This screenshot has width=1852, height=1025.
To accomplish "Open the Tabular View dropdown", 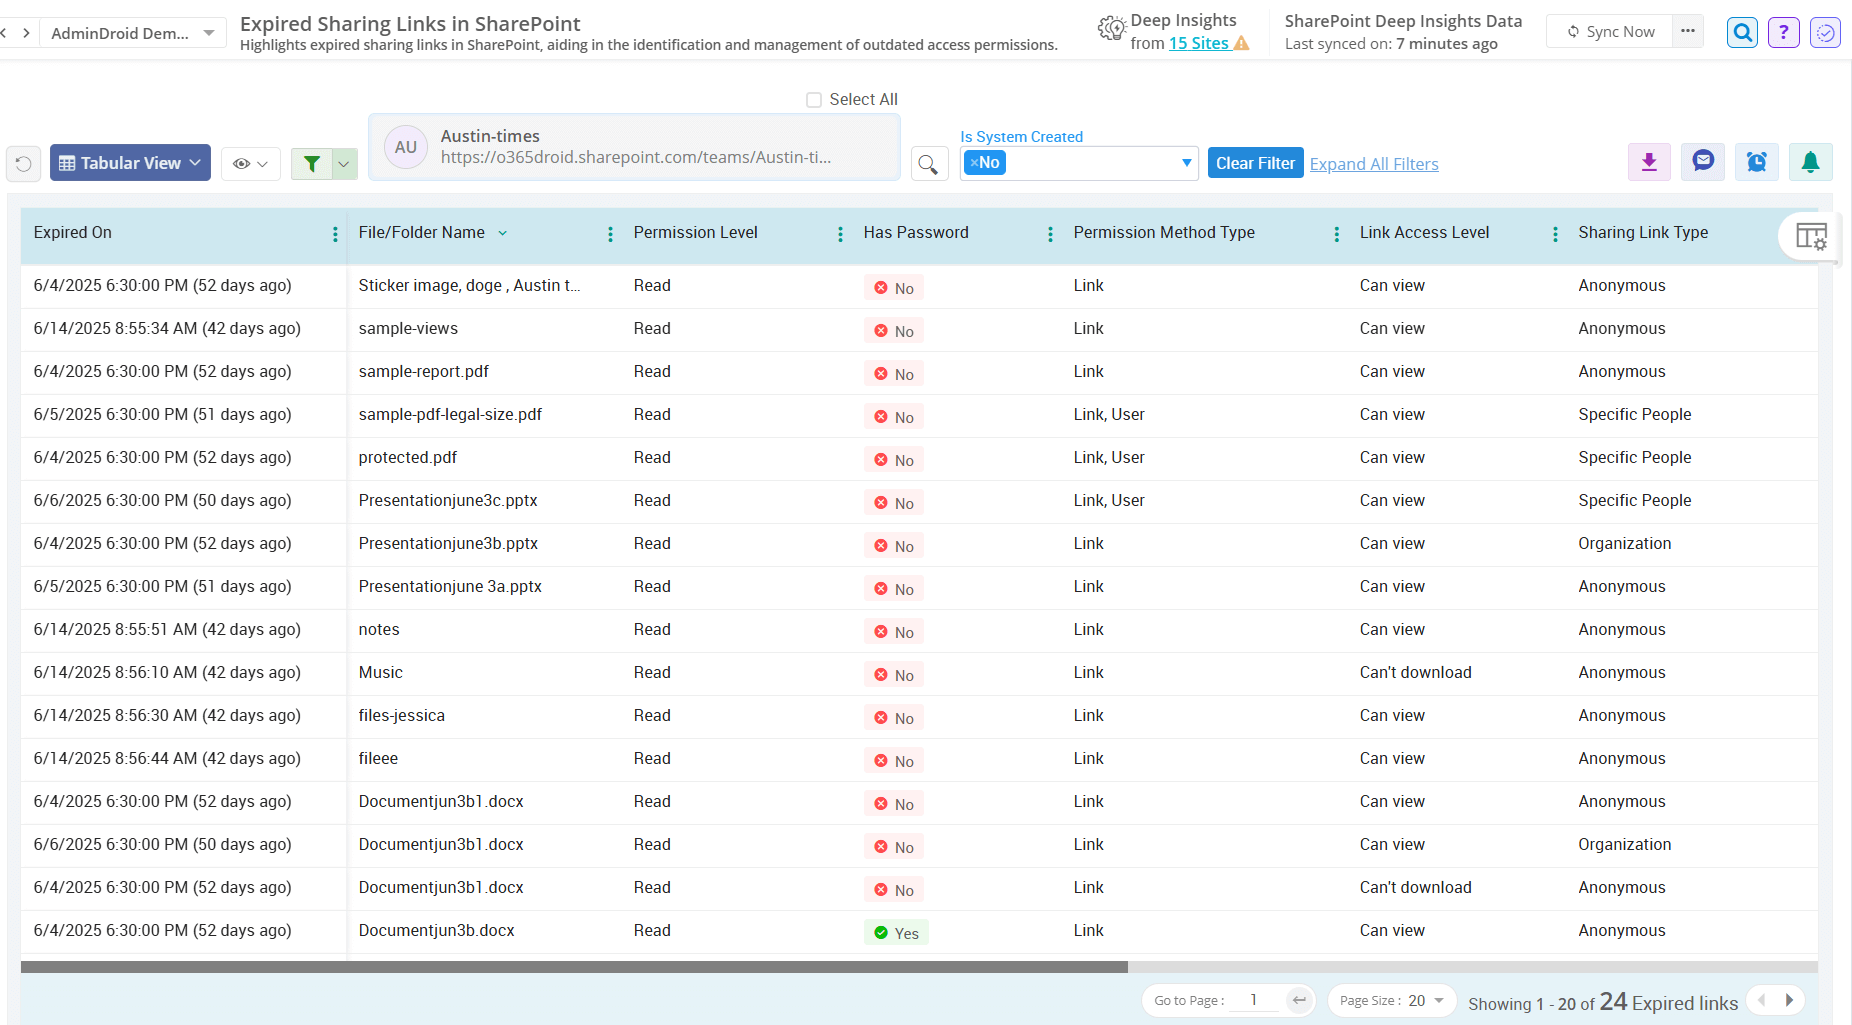I will [129, 162].
